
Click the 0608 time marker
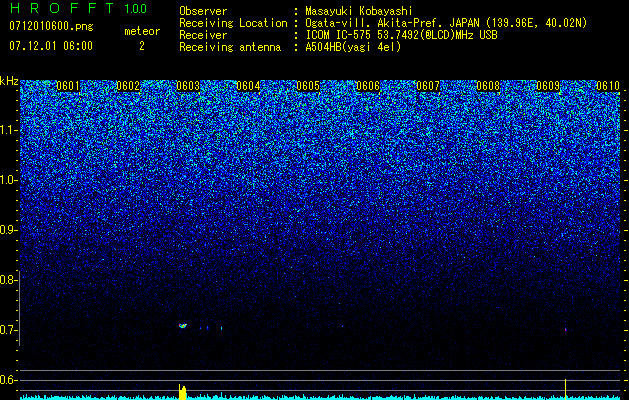coord(488,86)
